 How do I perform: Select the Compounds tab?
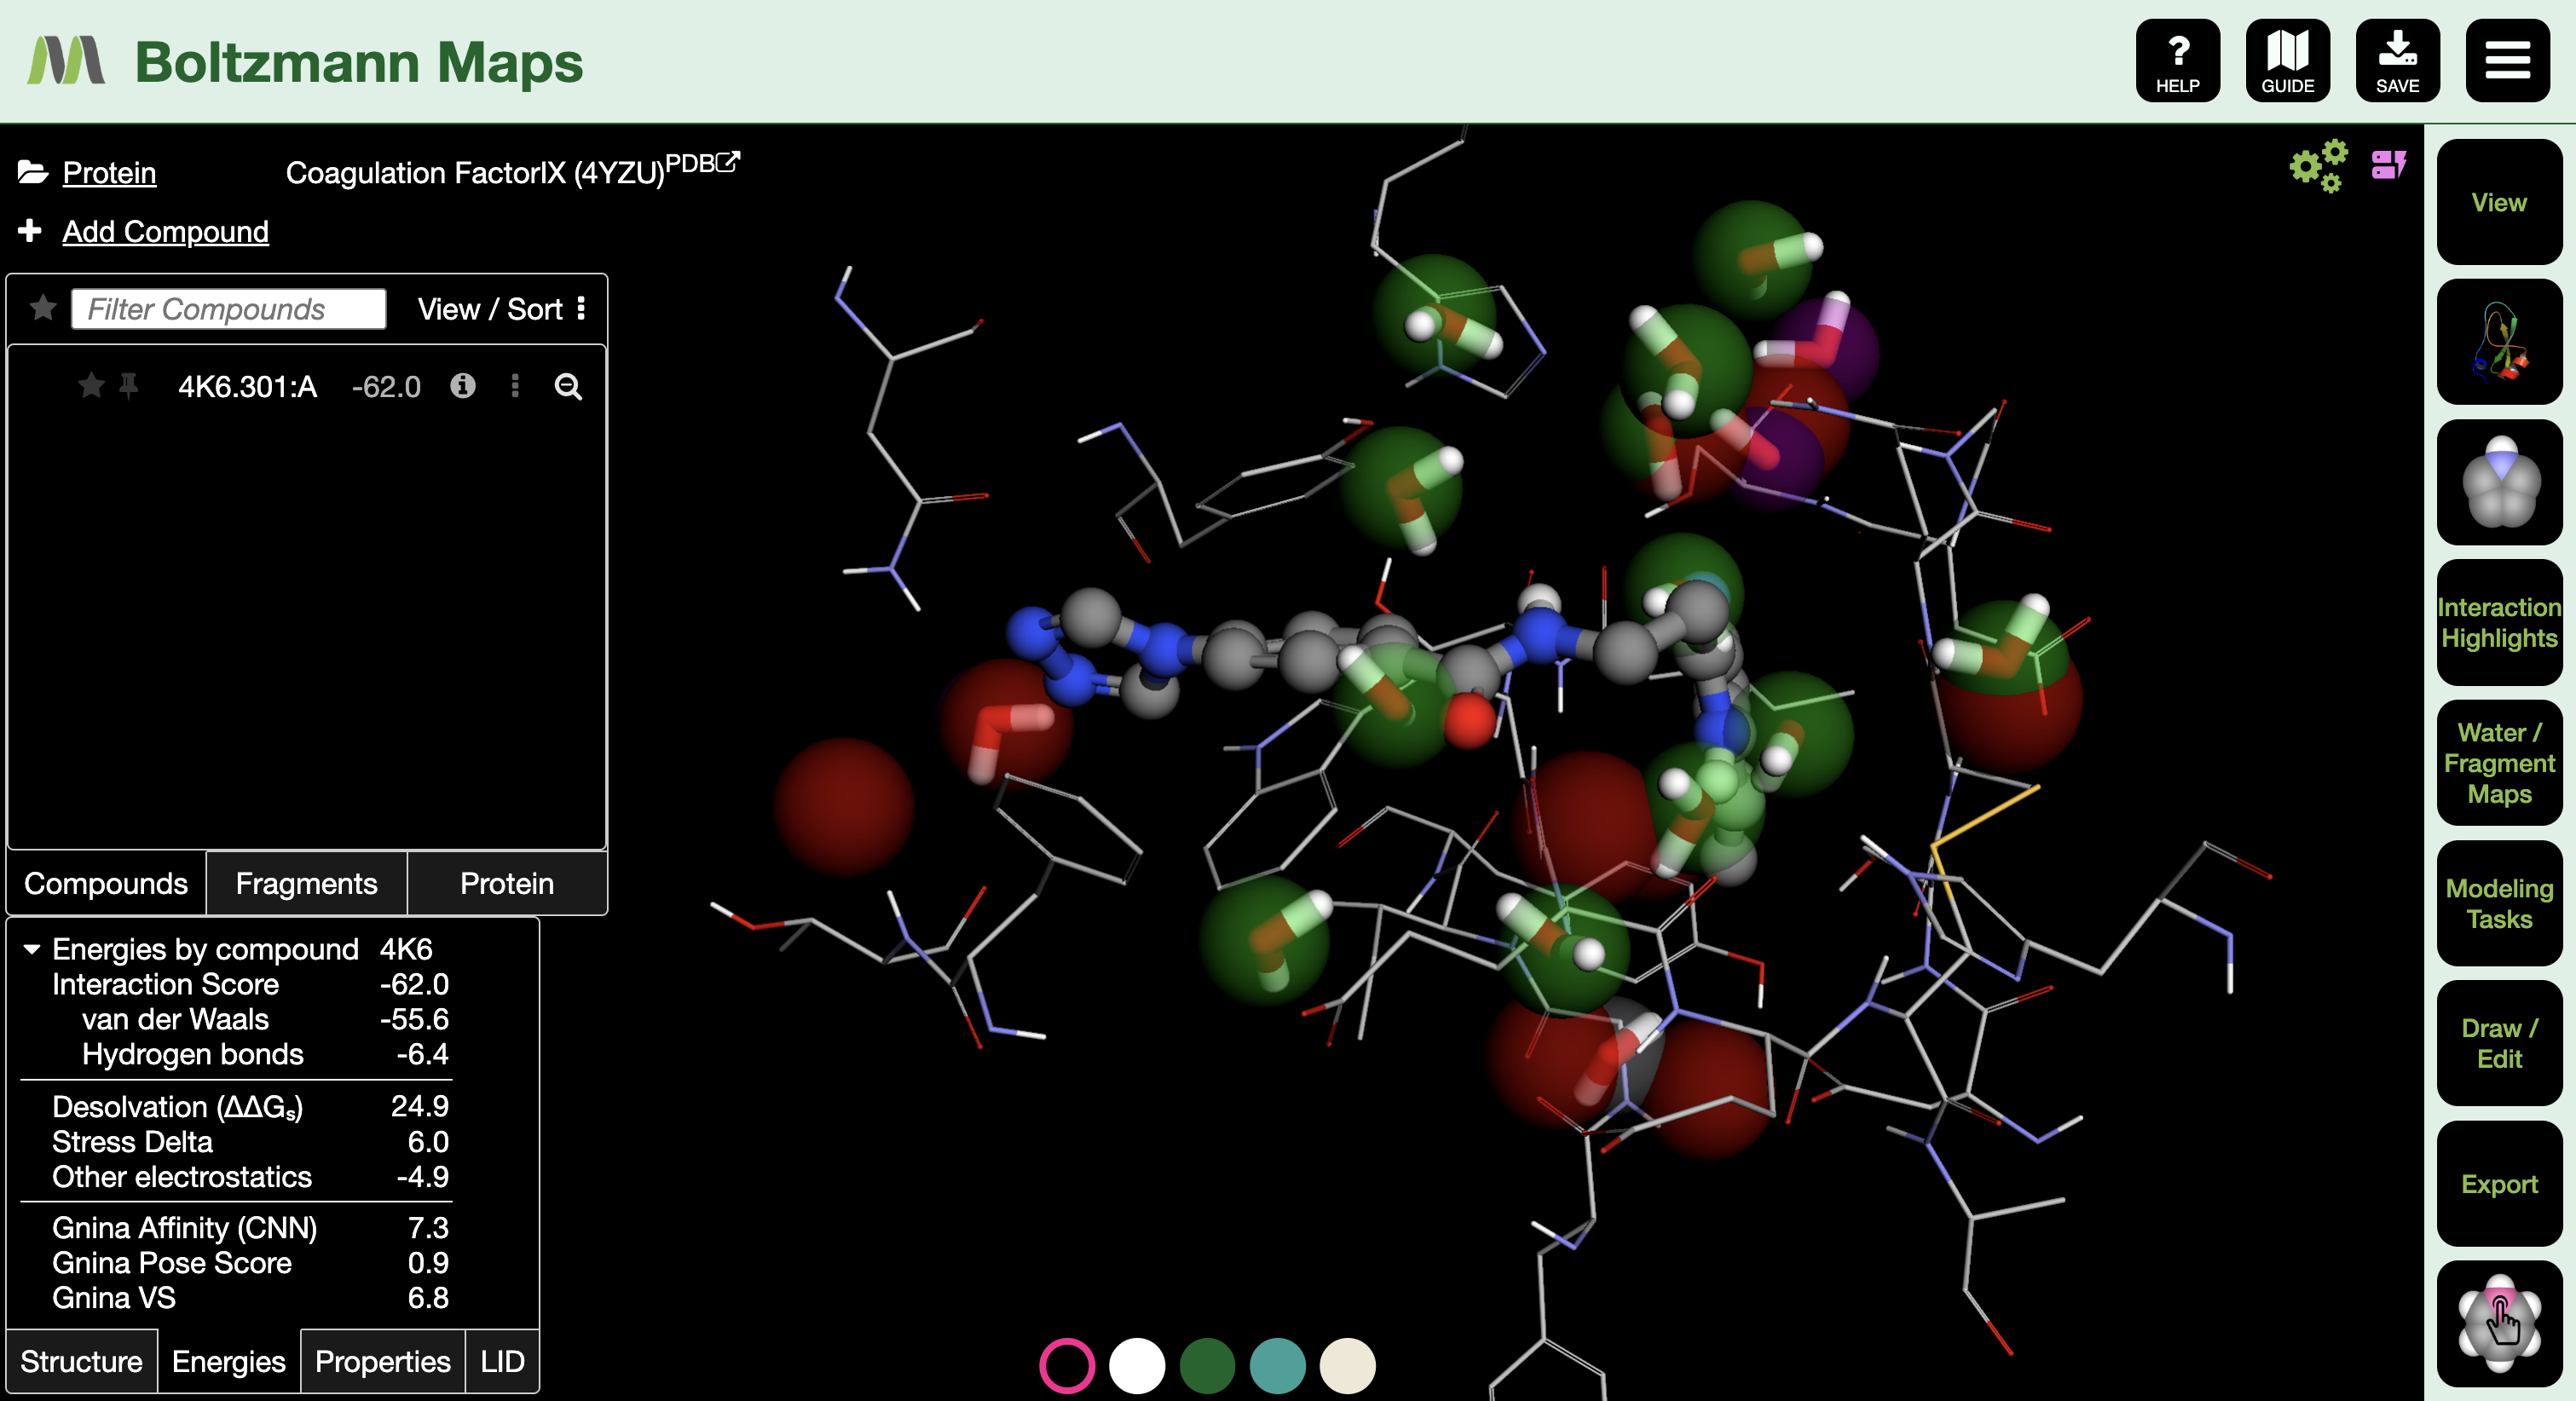pyautogui.click(x=105, y=883)
